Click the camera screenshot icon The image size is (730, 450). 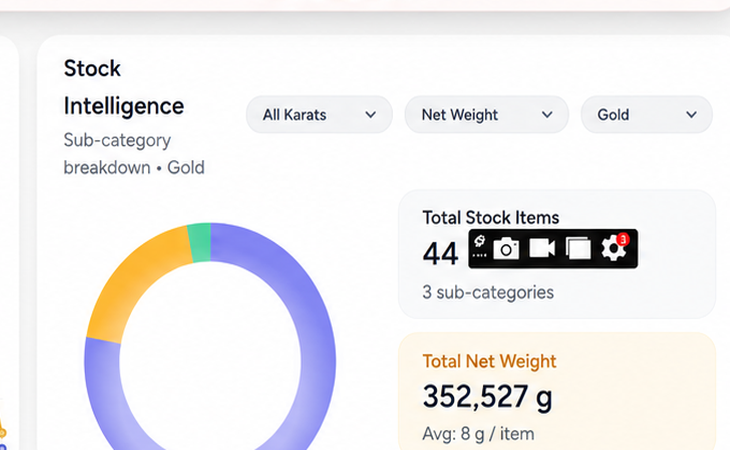(506, 249)
